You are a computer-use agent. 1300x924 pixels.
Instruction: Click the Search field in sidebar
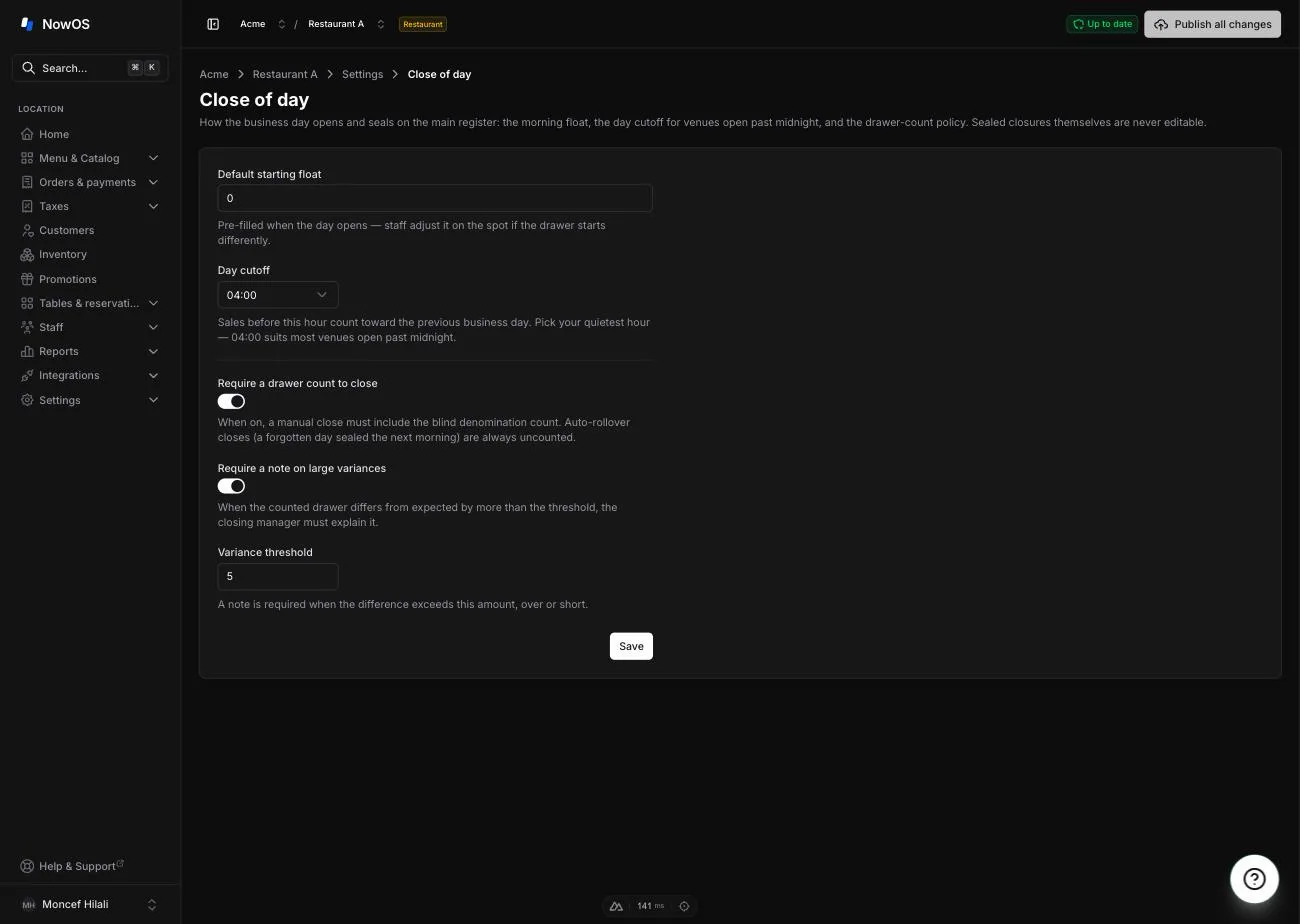coord(90,68)
